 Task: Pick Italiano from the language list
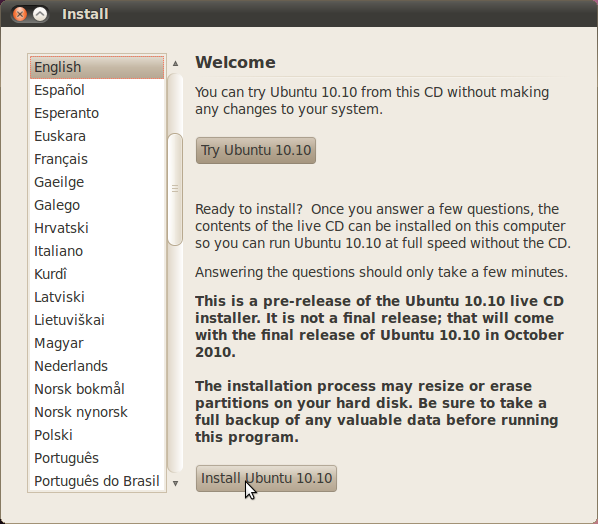click(x=97, y=251)
